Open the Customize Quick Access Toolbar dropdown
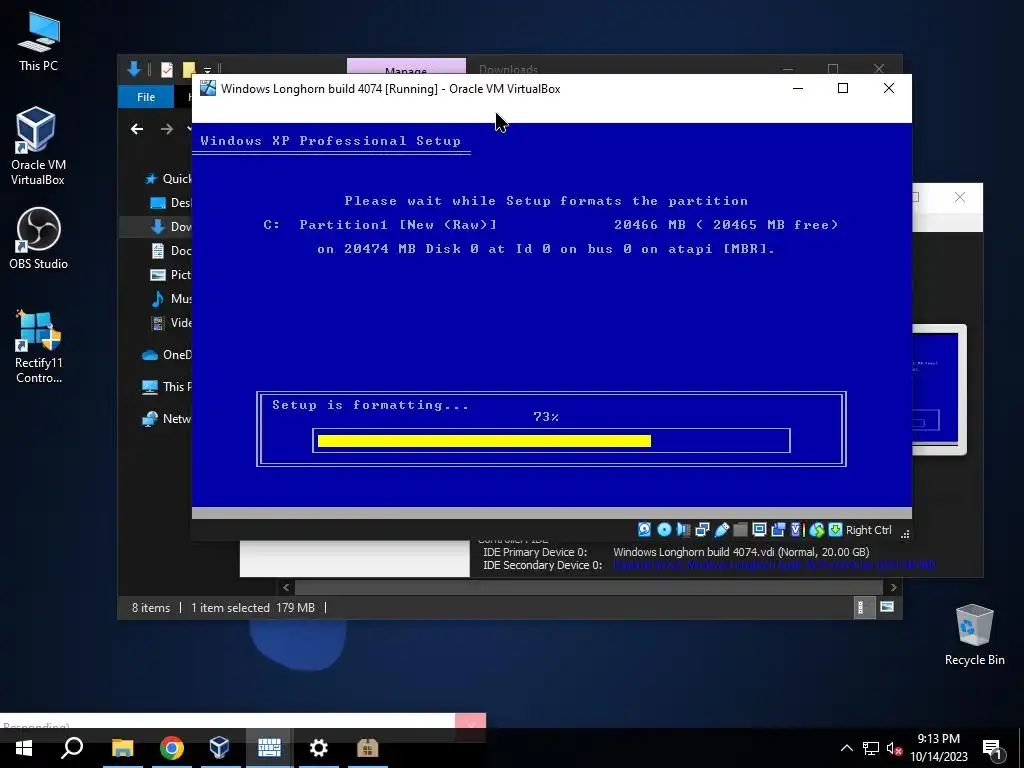 click(207, 70)
